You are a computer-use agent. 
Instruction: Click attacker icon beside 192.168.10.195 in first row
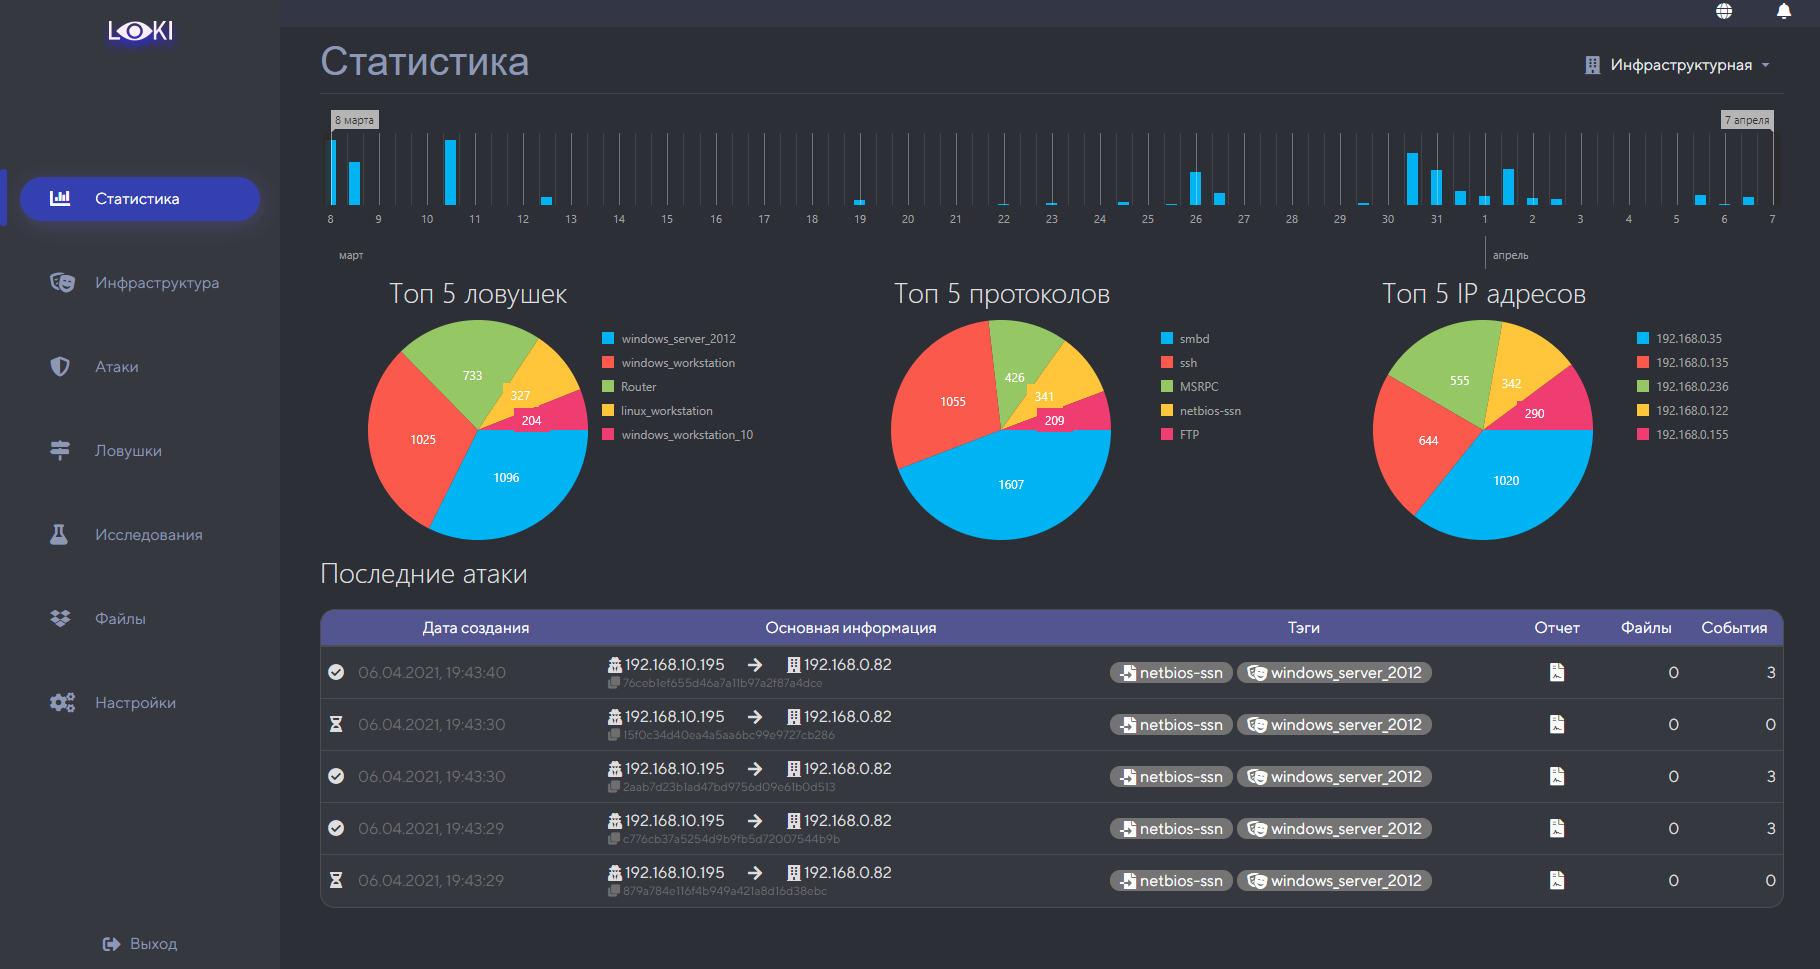click(615, 664)
